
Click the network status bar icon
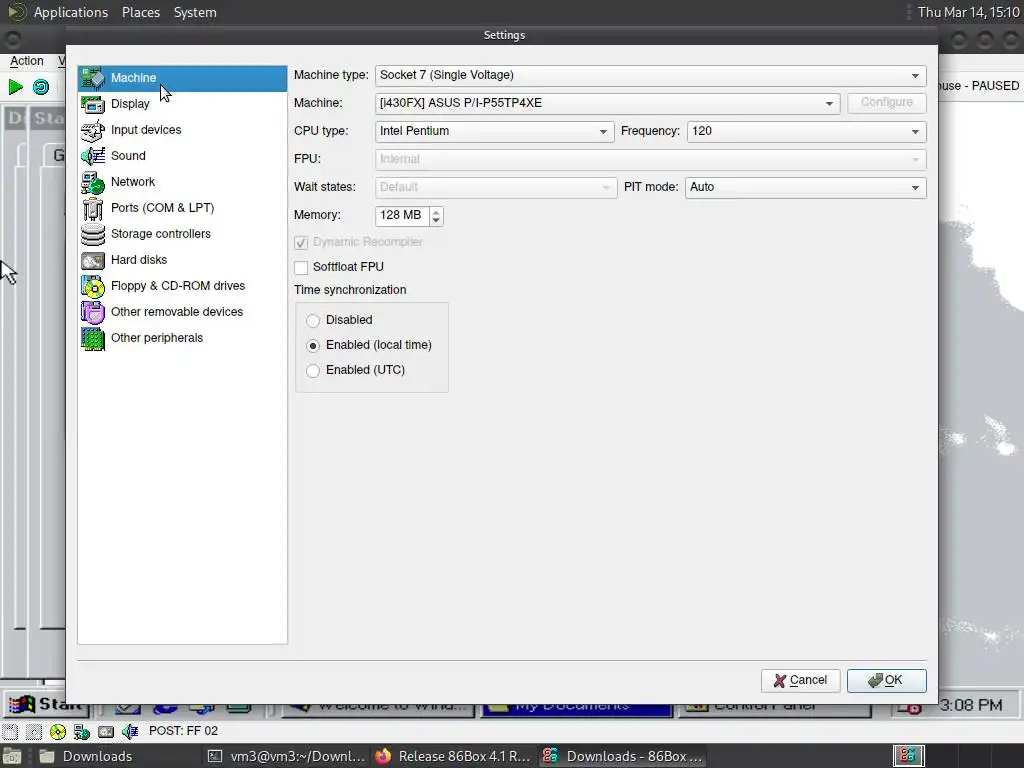click(82, 731)
